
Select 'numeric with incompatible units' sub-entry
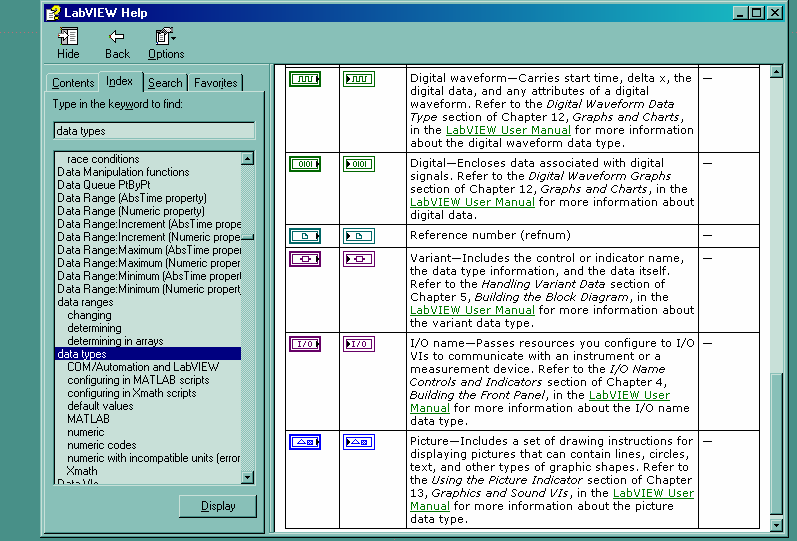pos(154,458)
